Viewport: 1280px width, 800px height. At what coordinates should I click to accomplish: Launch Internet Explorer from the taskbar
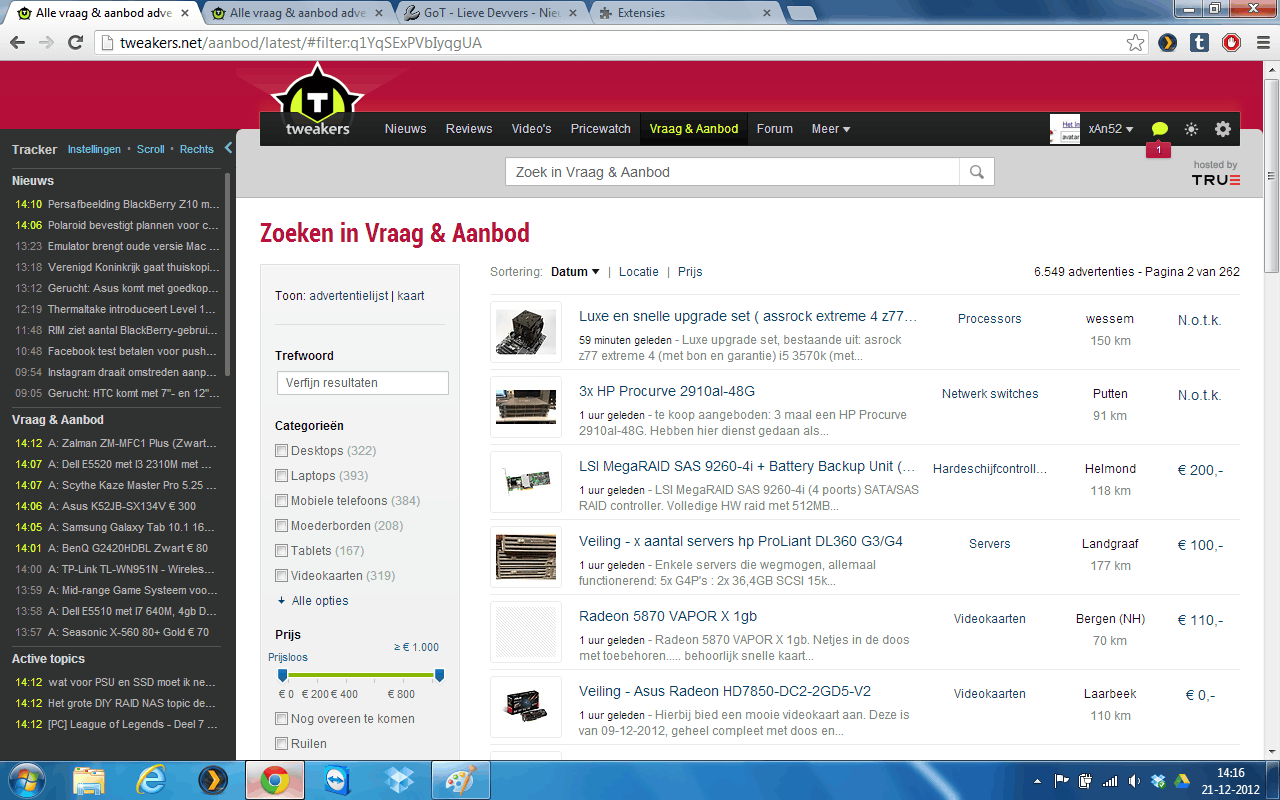(152, 779)
